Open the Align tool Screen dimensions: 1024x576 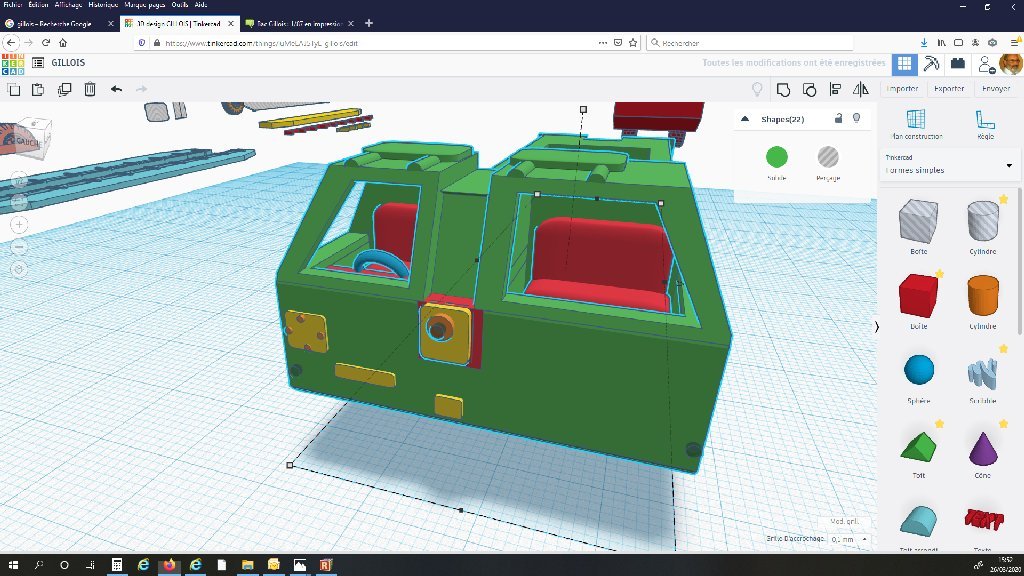pos(835,89)
